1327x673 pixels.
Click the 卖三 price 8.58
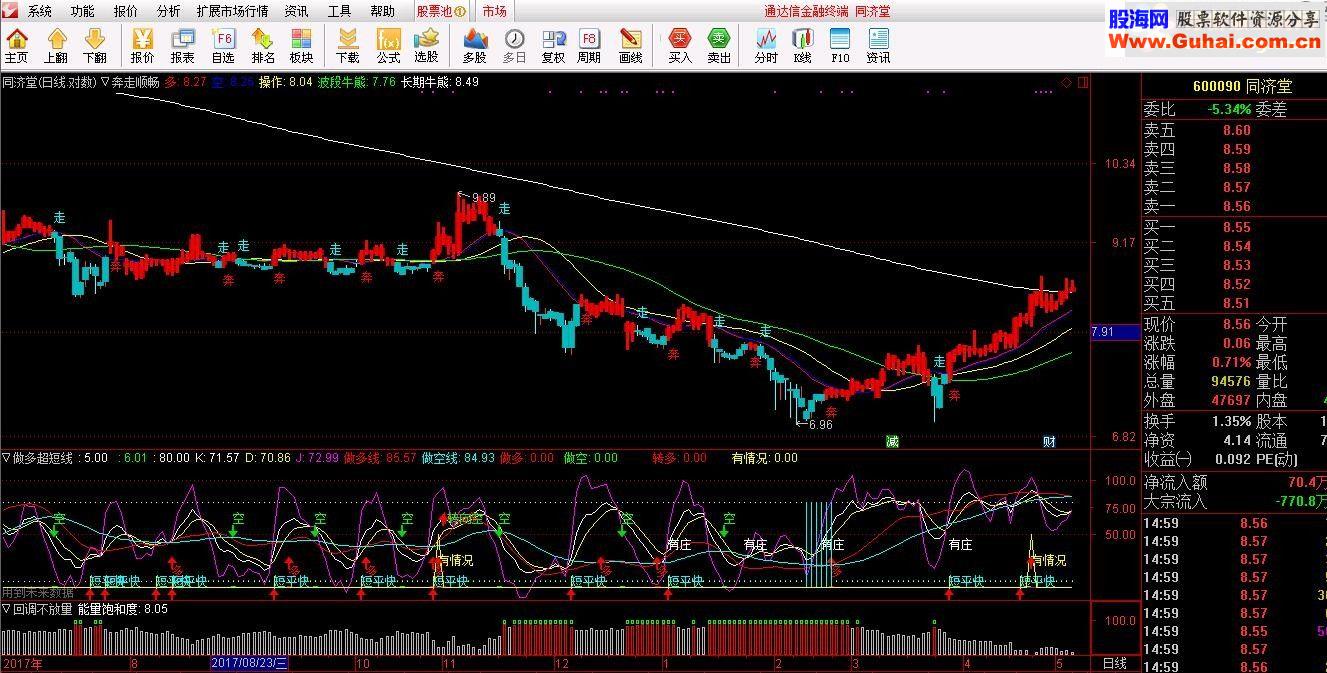[1236, 168]
